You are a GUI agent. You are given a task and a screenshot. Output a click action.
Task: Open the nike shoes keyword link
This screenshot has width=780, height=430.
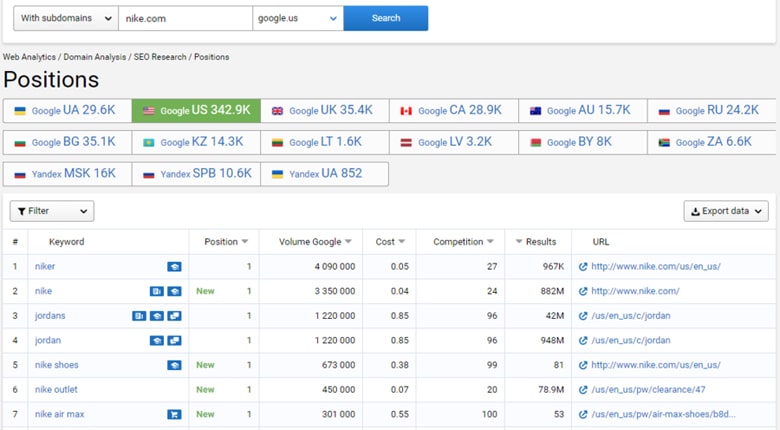point(57,365)
